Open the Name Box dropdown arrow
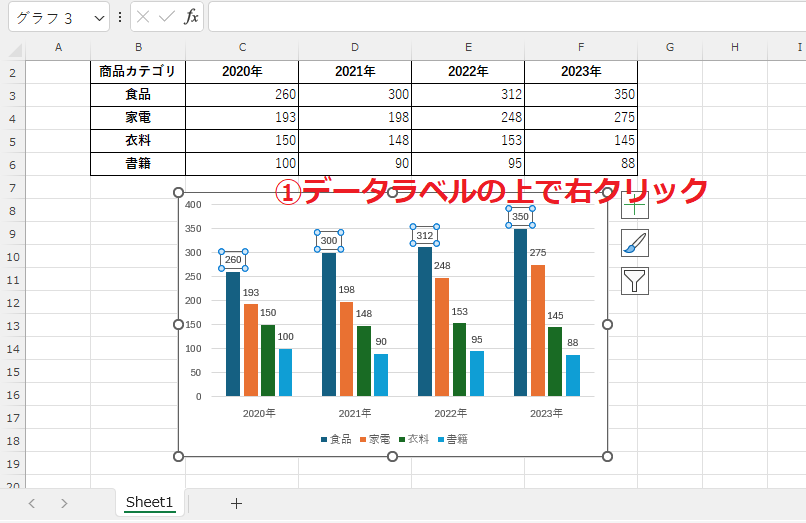Screen dimensions: 806x523 pos(99,19)
